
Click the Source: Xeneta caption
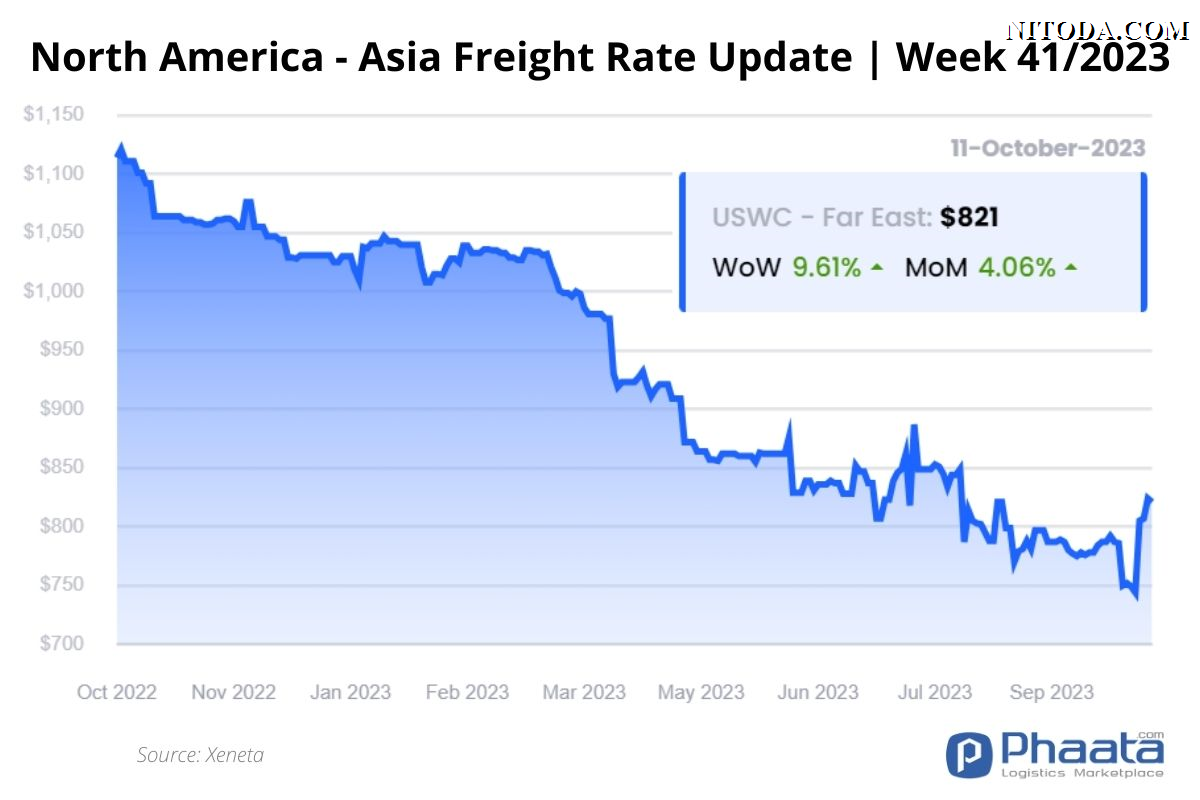pyautogui.click(x=200, y=755)
